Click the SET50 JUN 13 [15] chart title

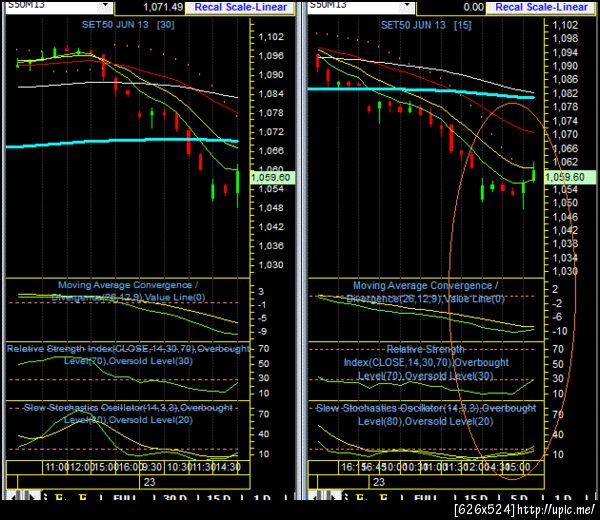(x=426, y=25)
